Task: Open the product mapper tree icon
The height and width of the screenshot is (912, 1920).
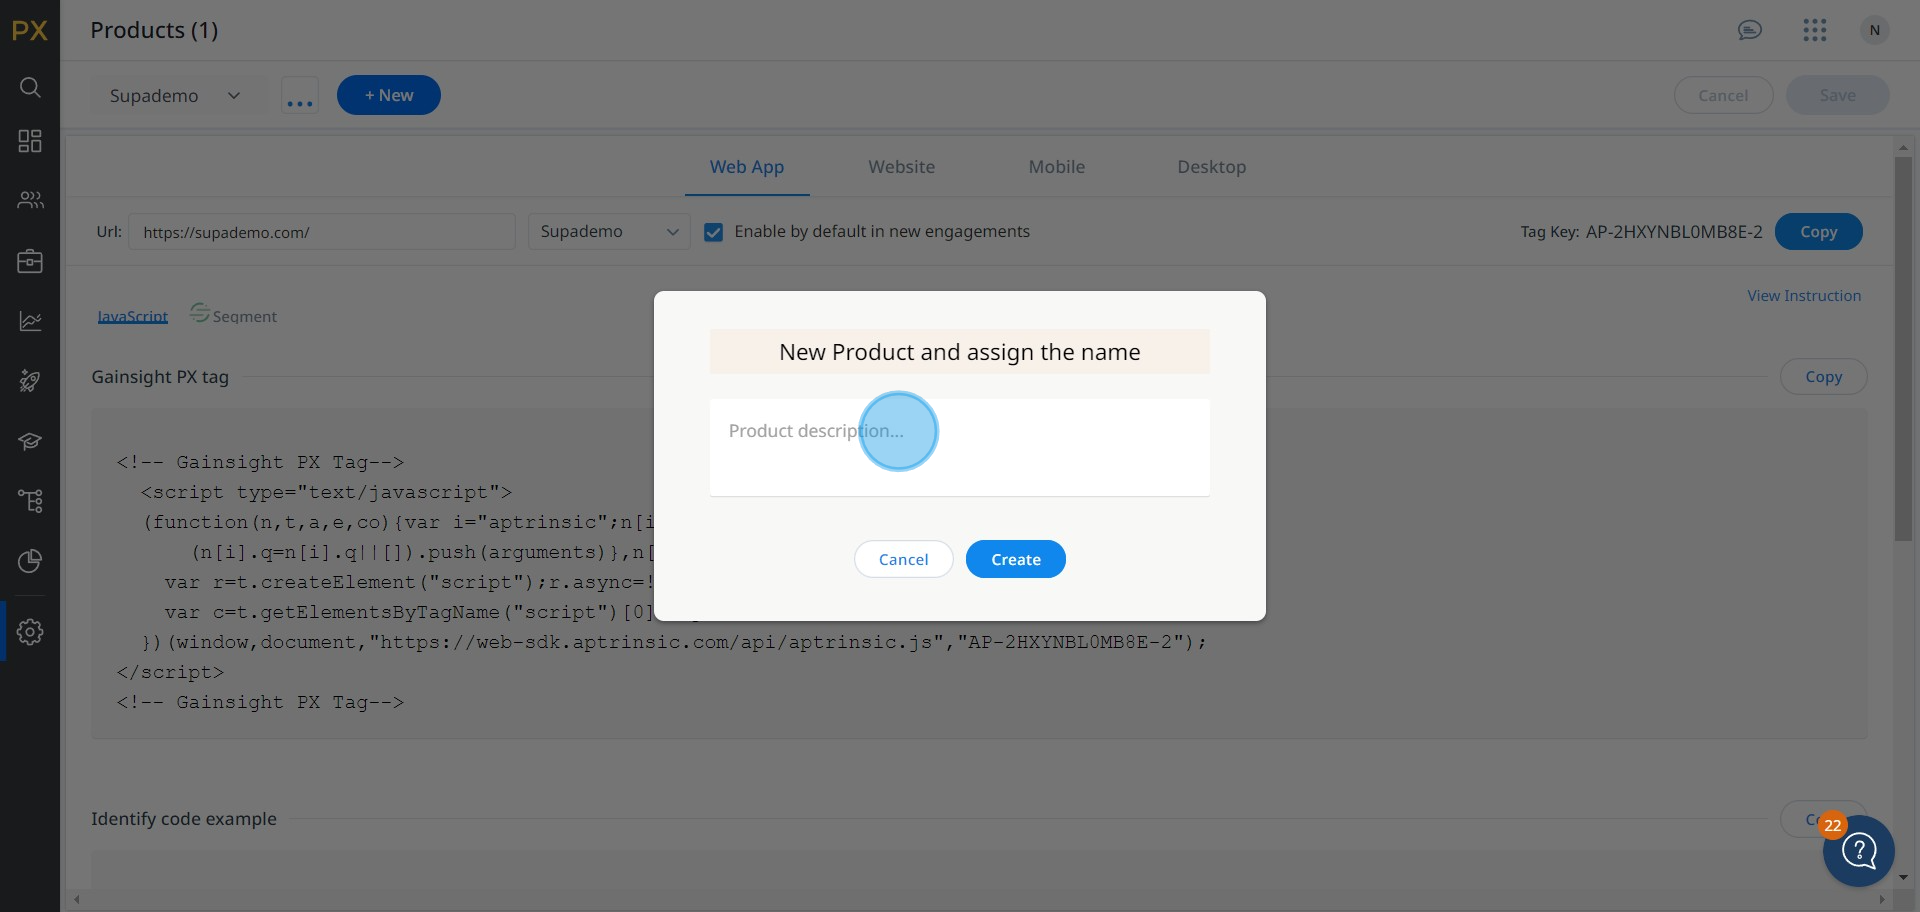Action: coord(30,501)
